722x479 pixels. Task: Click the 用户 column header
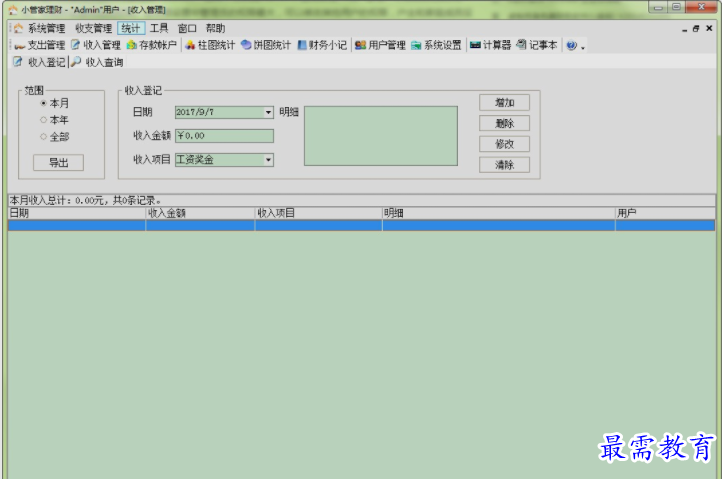point(665,213)
